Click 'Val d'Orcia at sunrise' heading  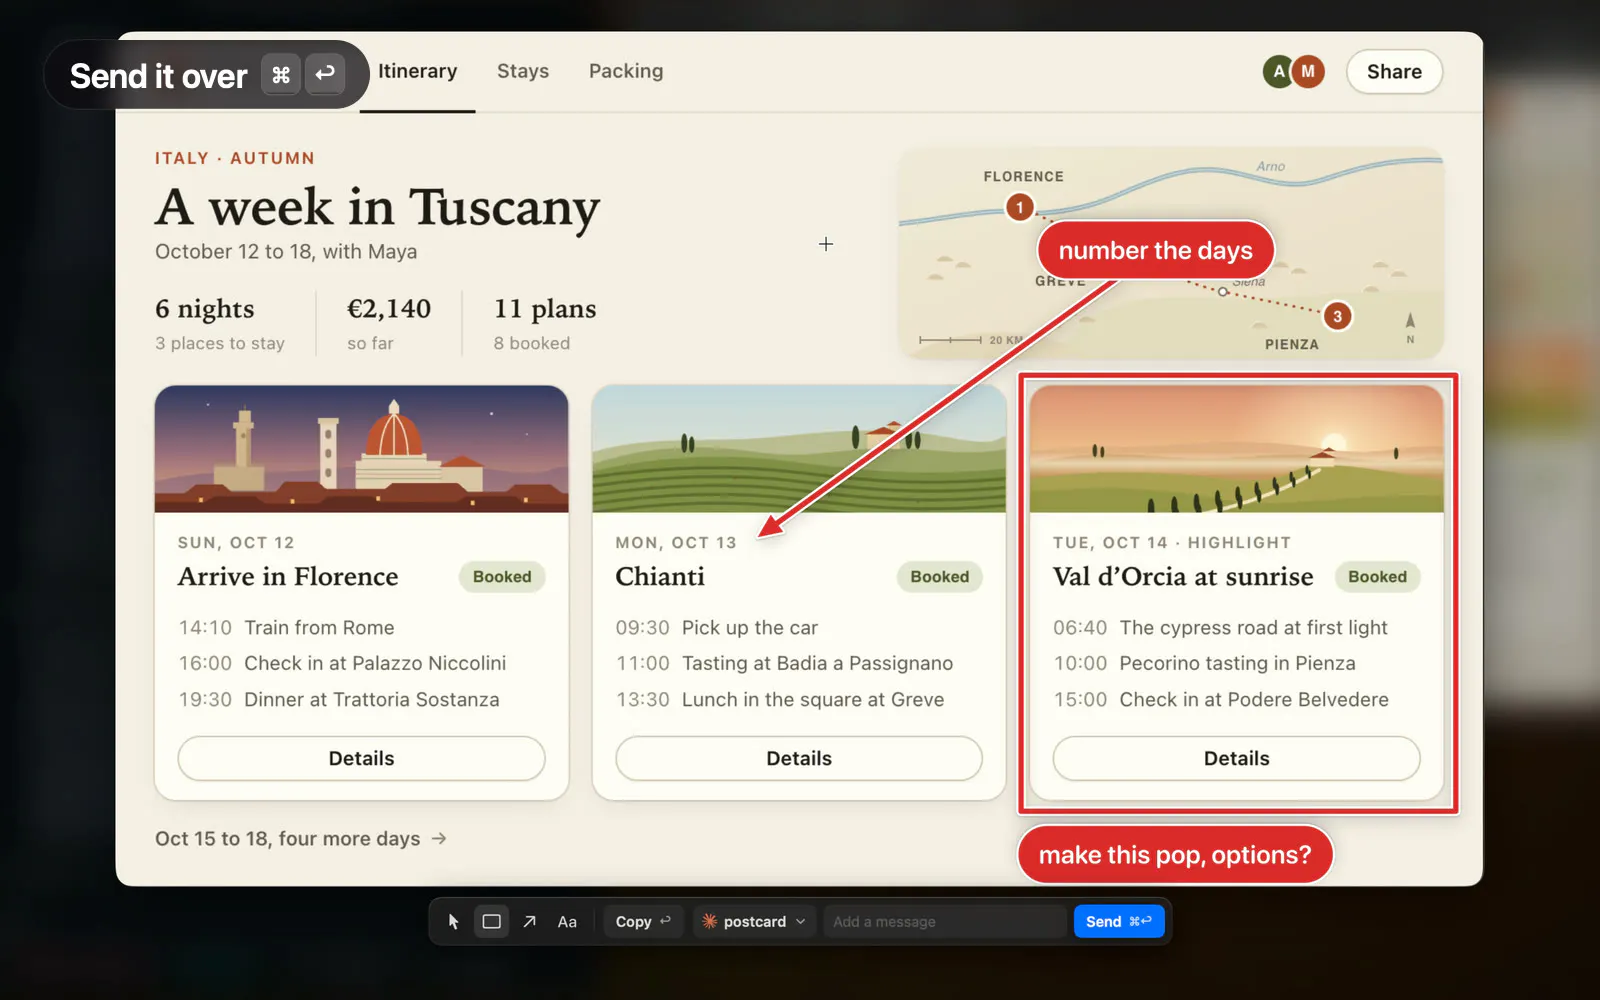pyautogui.click(x=1183, y=577)
